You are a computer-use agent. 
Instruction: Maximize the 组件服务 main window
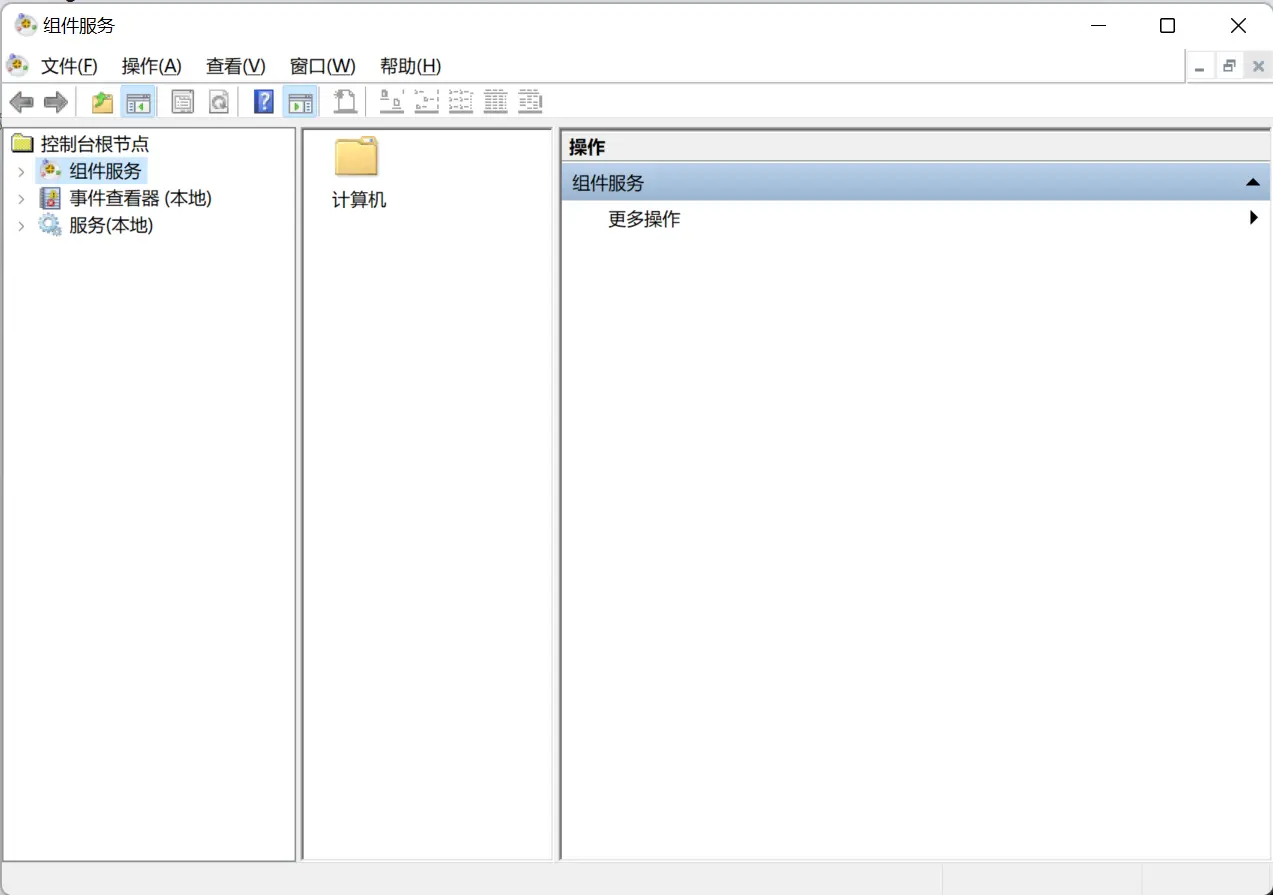pos(1167,26)
